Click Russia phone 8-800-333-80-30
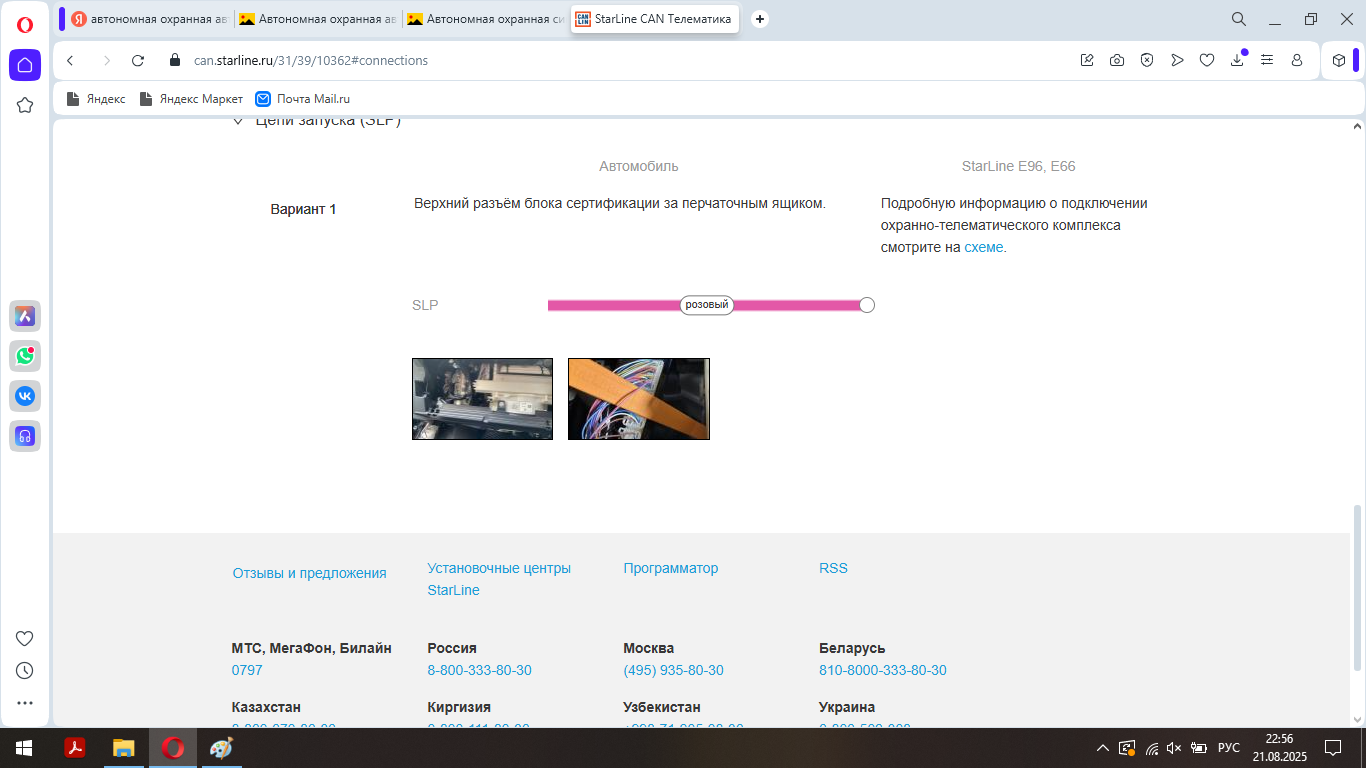The height and width of the screenshot is (768, 1366). coord(479,670)
